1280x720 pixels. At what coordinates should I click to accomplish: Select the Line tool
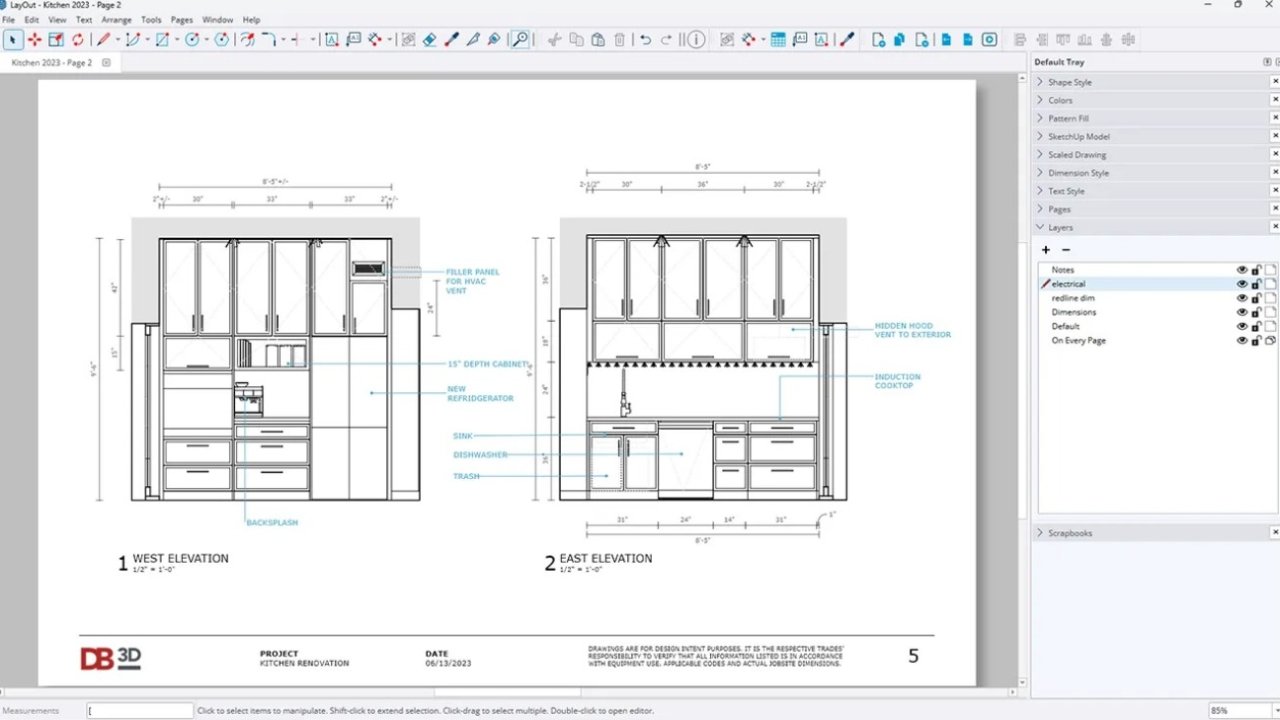pos(103,40)
